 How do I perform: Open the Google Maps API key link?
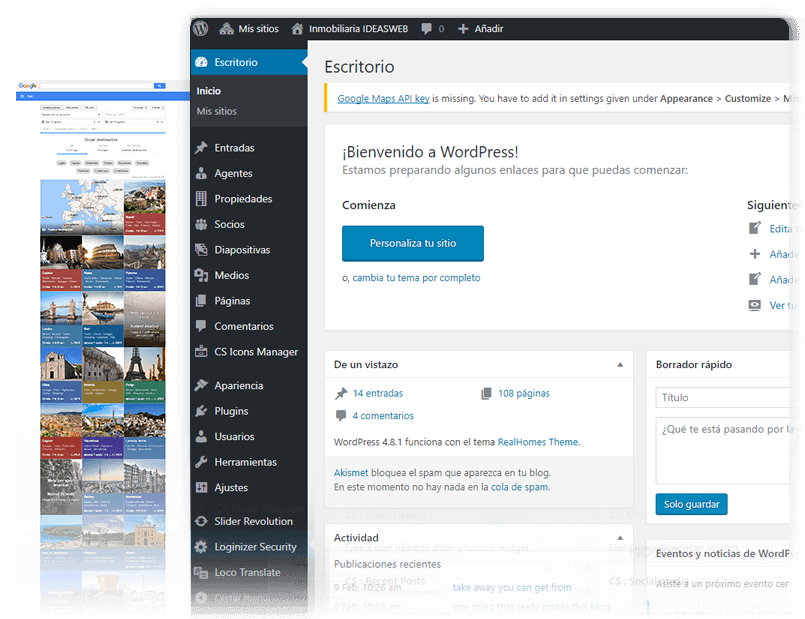[x=384, y=99]
